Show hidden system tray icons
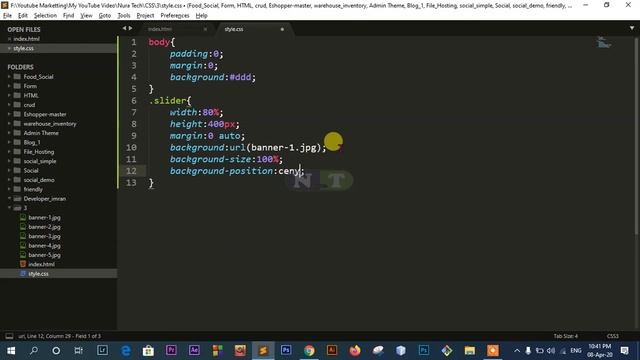Screen dimensions: 640x360 click(x=517, y=351)
